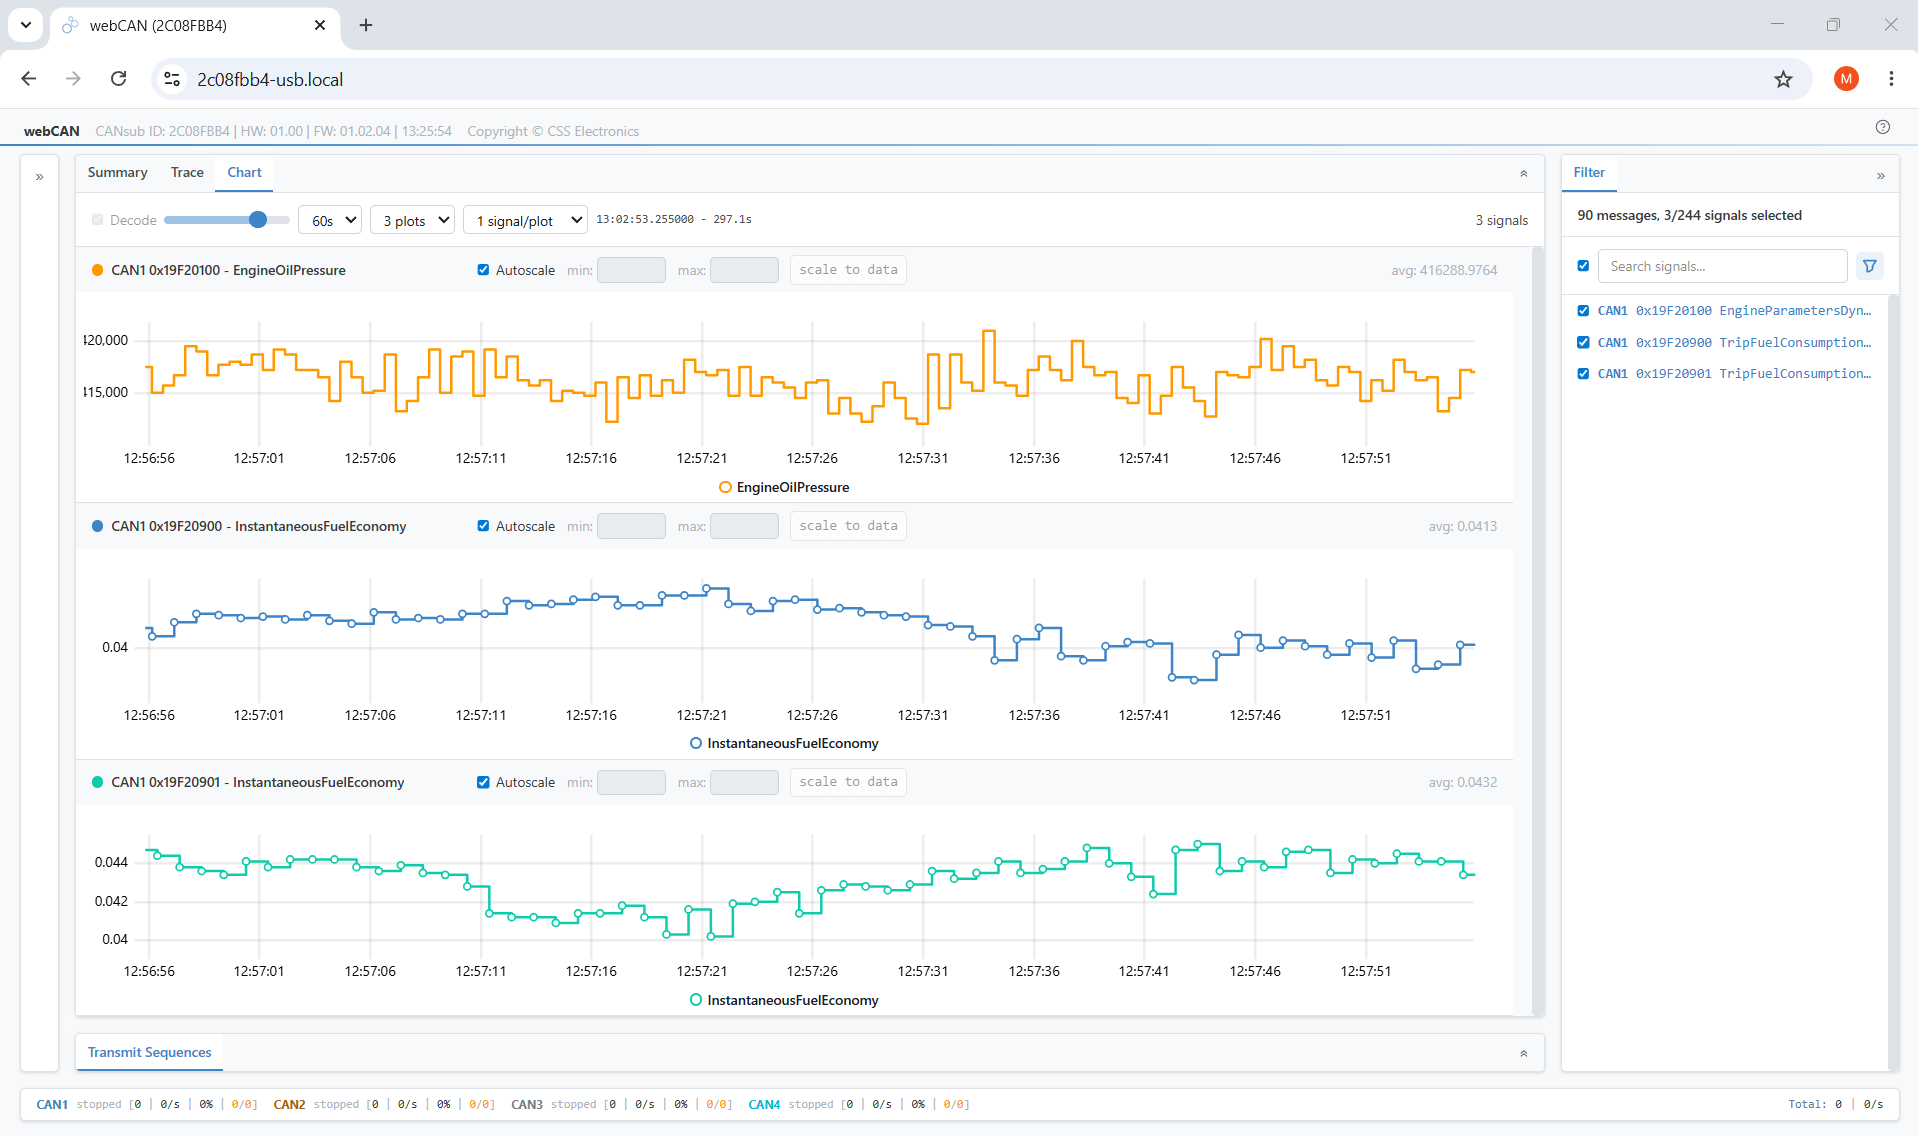Open a new browser tab
The width and height of the screenshot is (1918, 1136).
pyautogui.click(x=366, y=25)
